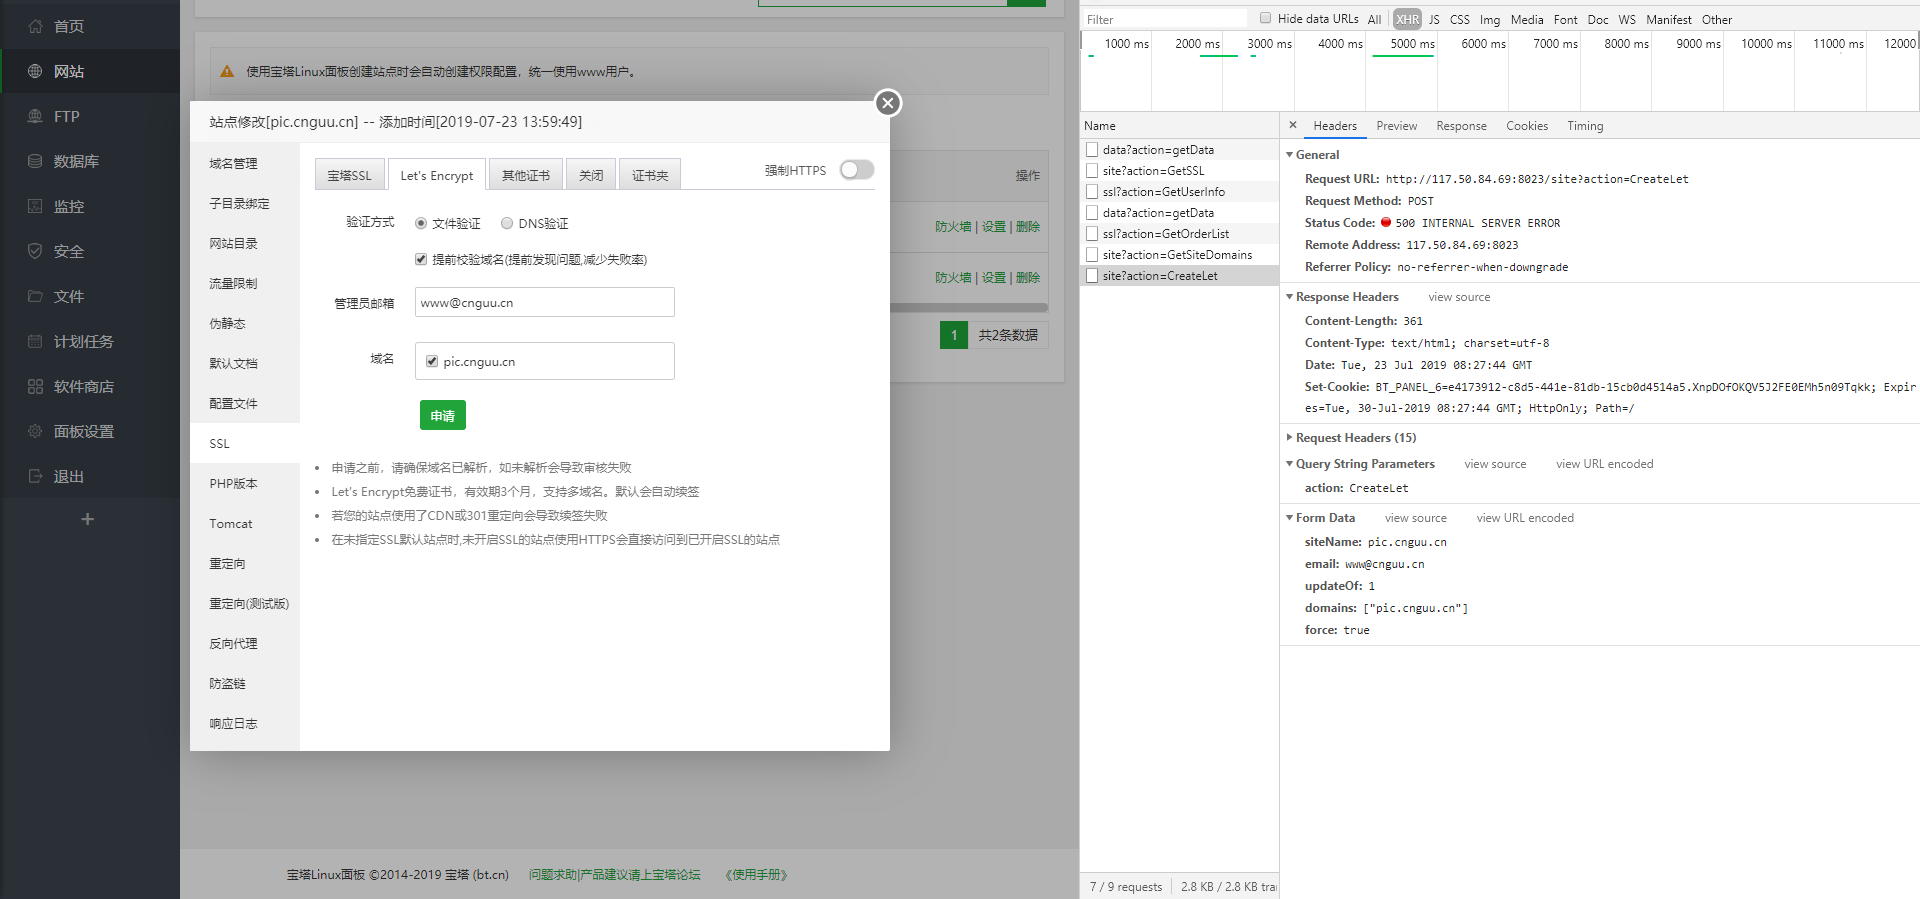Click the logout icon beside 退出
The height and width of the screenshot is (899, 1920).
coord(35,477)
